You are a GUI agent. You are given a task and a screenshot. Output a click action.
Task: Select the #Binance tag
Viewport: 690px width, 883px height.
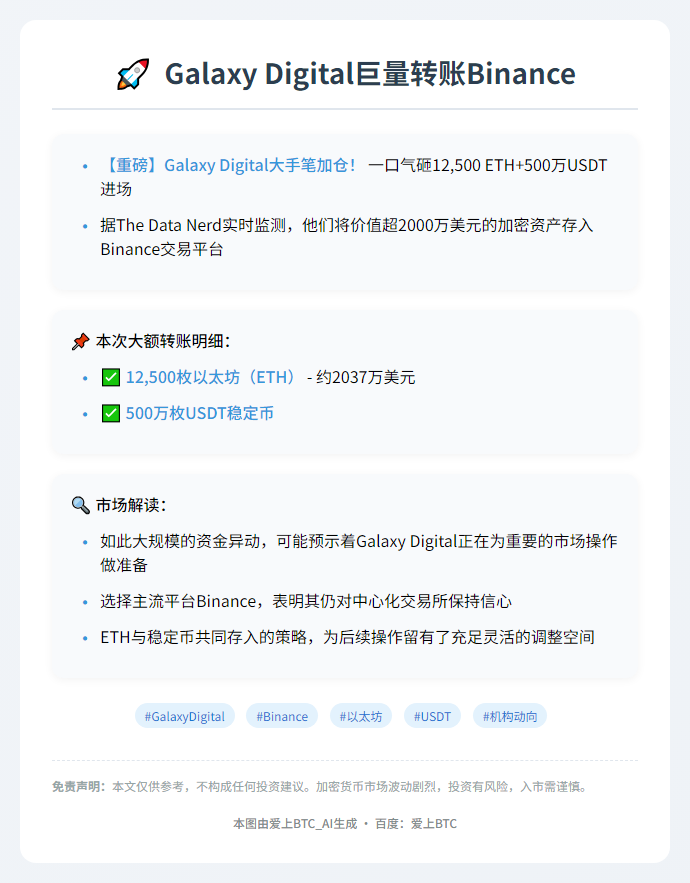(282, 716)
